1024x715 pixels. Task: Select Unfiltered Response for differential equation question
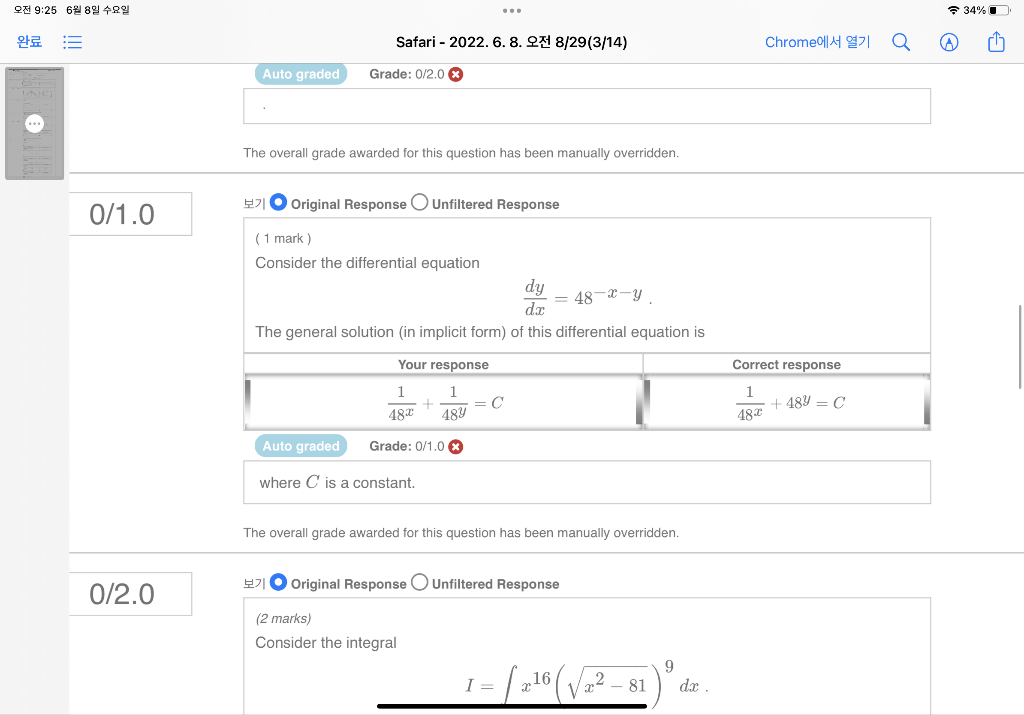point(419,201)
